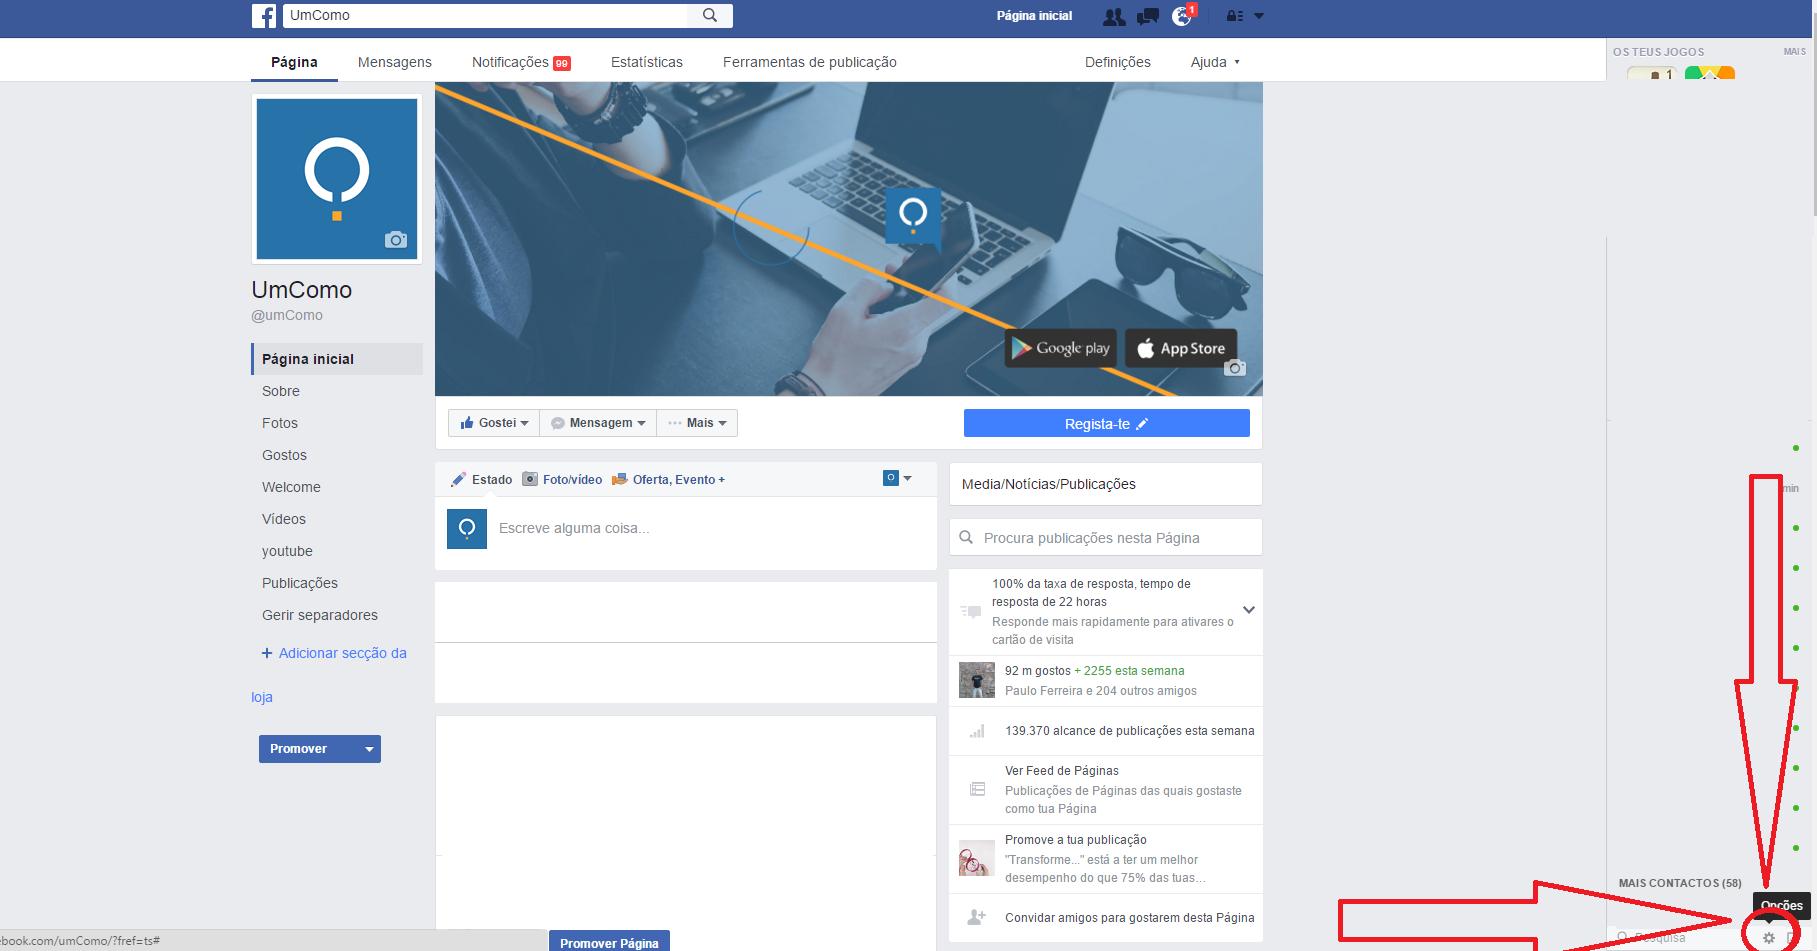Image resolution: width=1817 pixels, height=951 pixels.
Task: Select Fotos in the left sidebar
Action: pyautogui.click(x=280, y=423)
